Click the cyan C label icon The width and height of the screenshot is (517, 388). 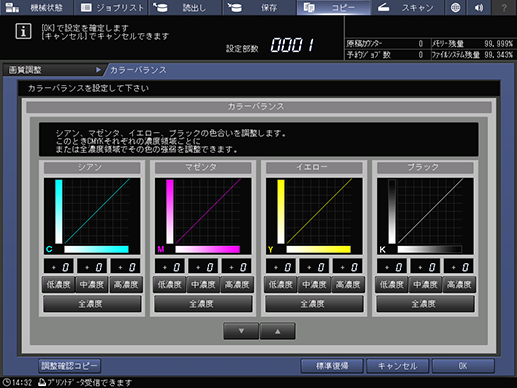[49, 249]
